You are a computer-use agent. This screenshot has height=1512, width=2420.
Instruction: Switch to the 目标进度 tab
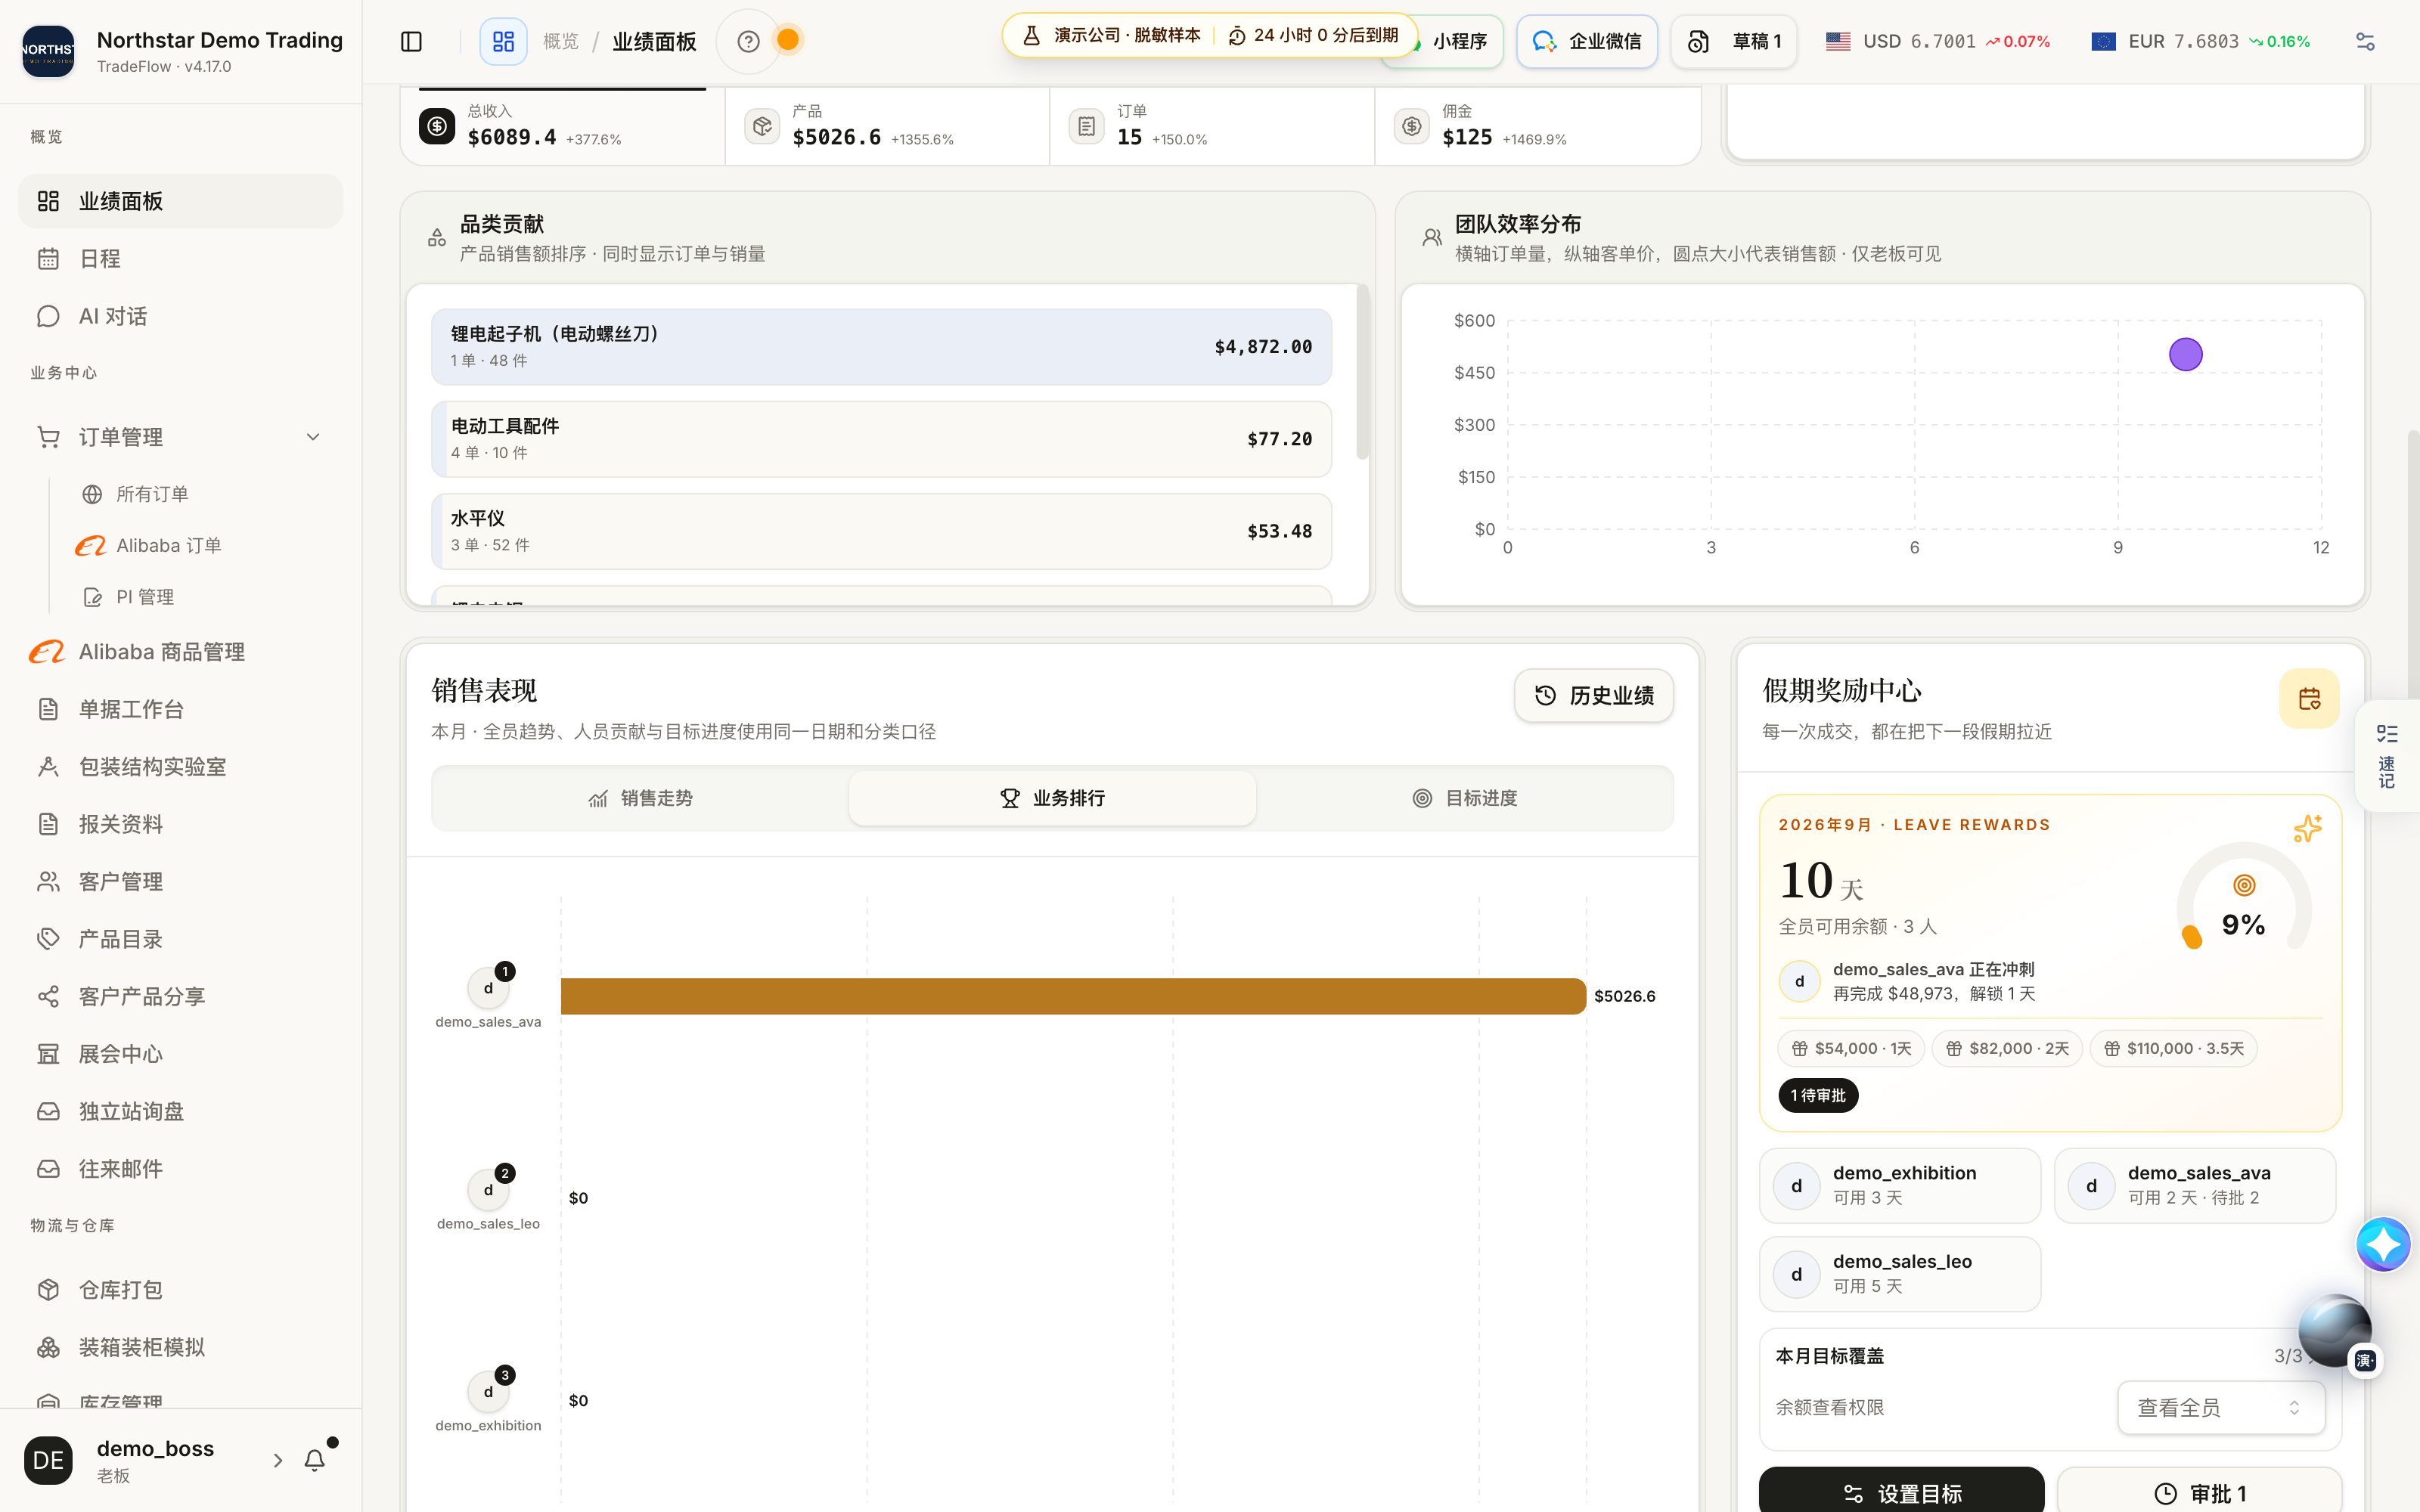click(x=1465, y=798)
